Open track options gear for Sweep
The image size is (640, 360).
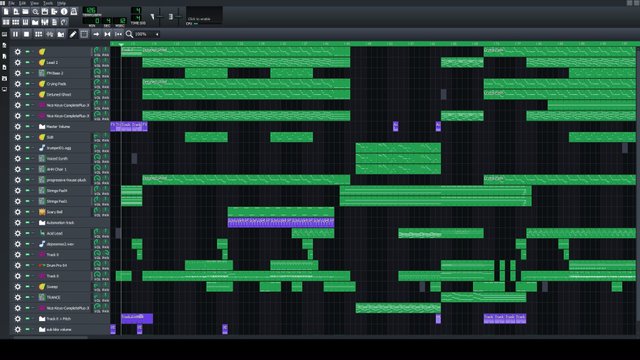[x=18, y=287]
